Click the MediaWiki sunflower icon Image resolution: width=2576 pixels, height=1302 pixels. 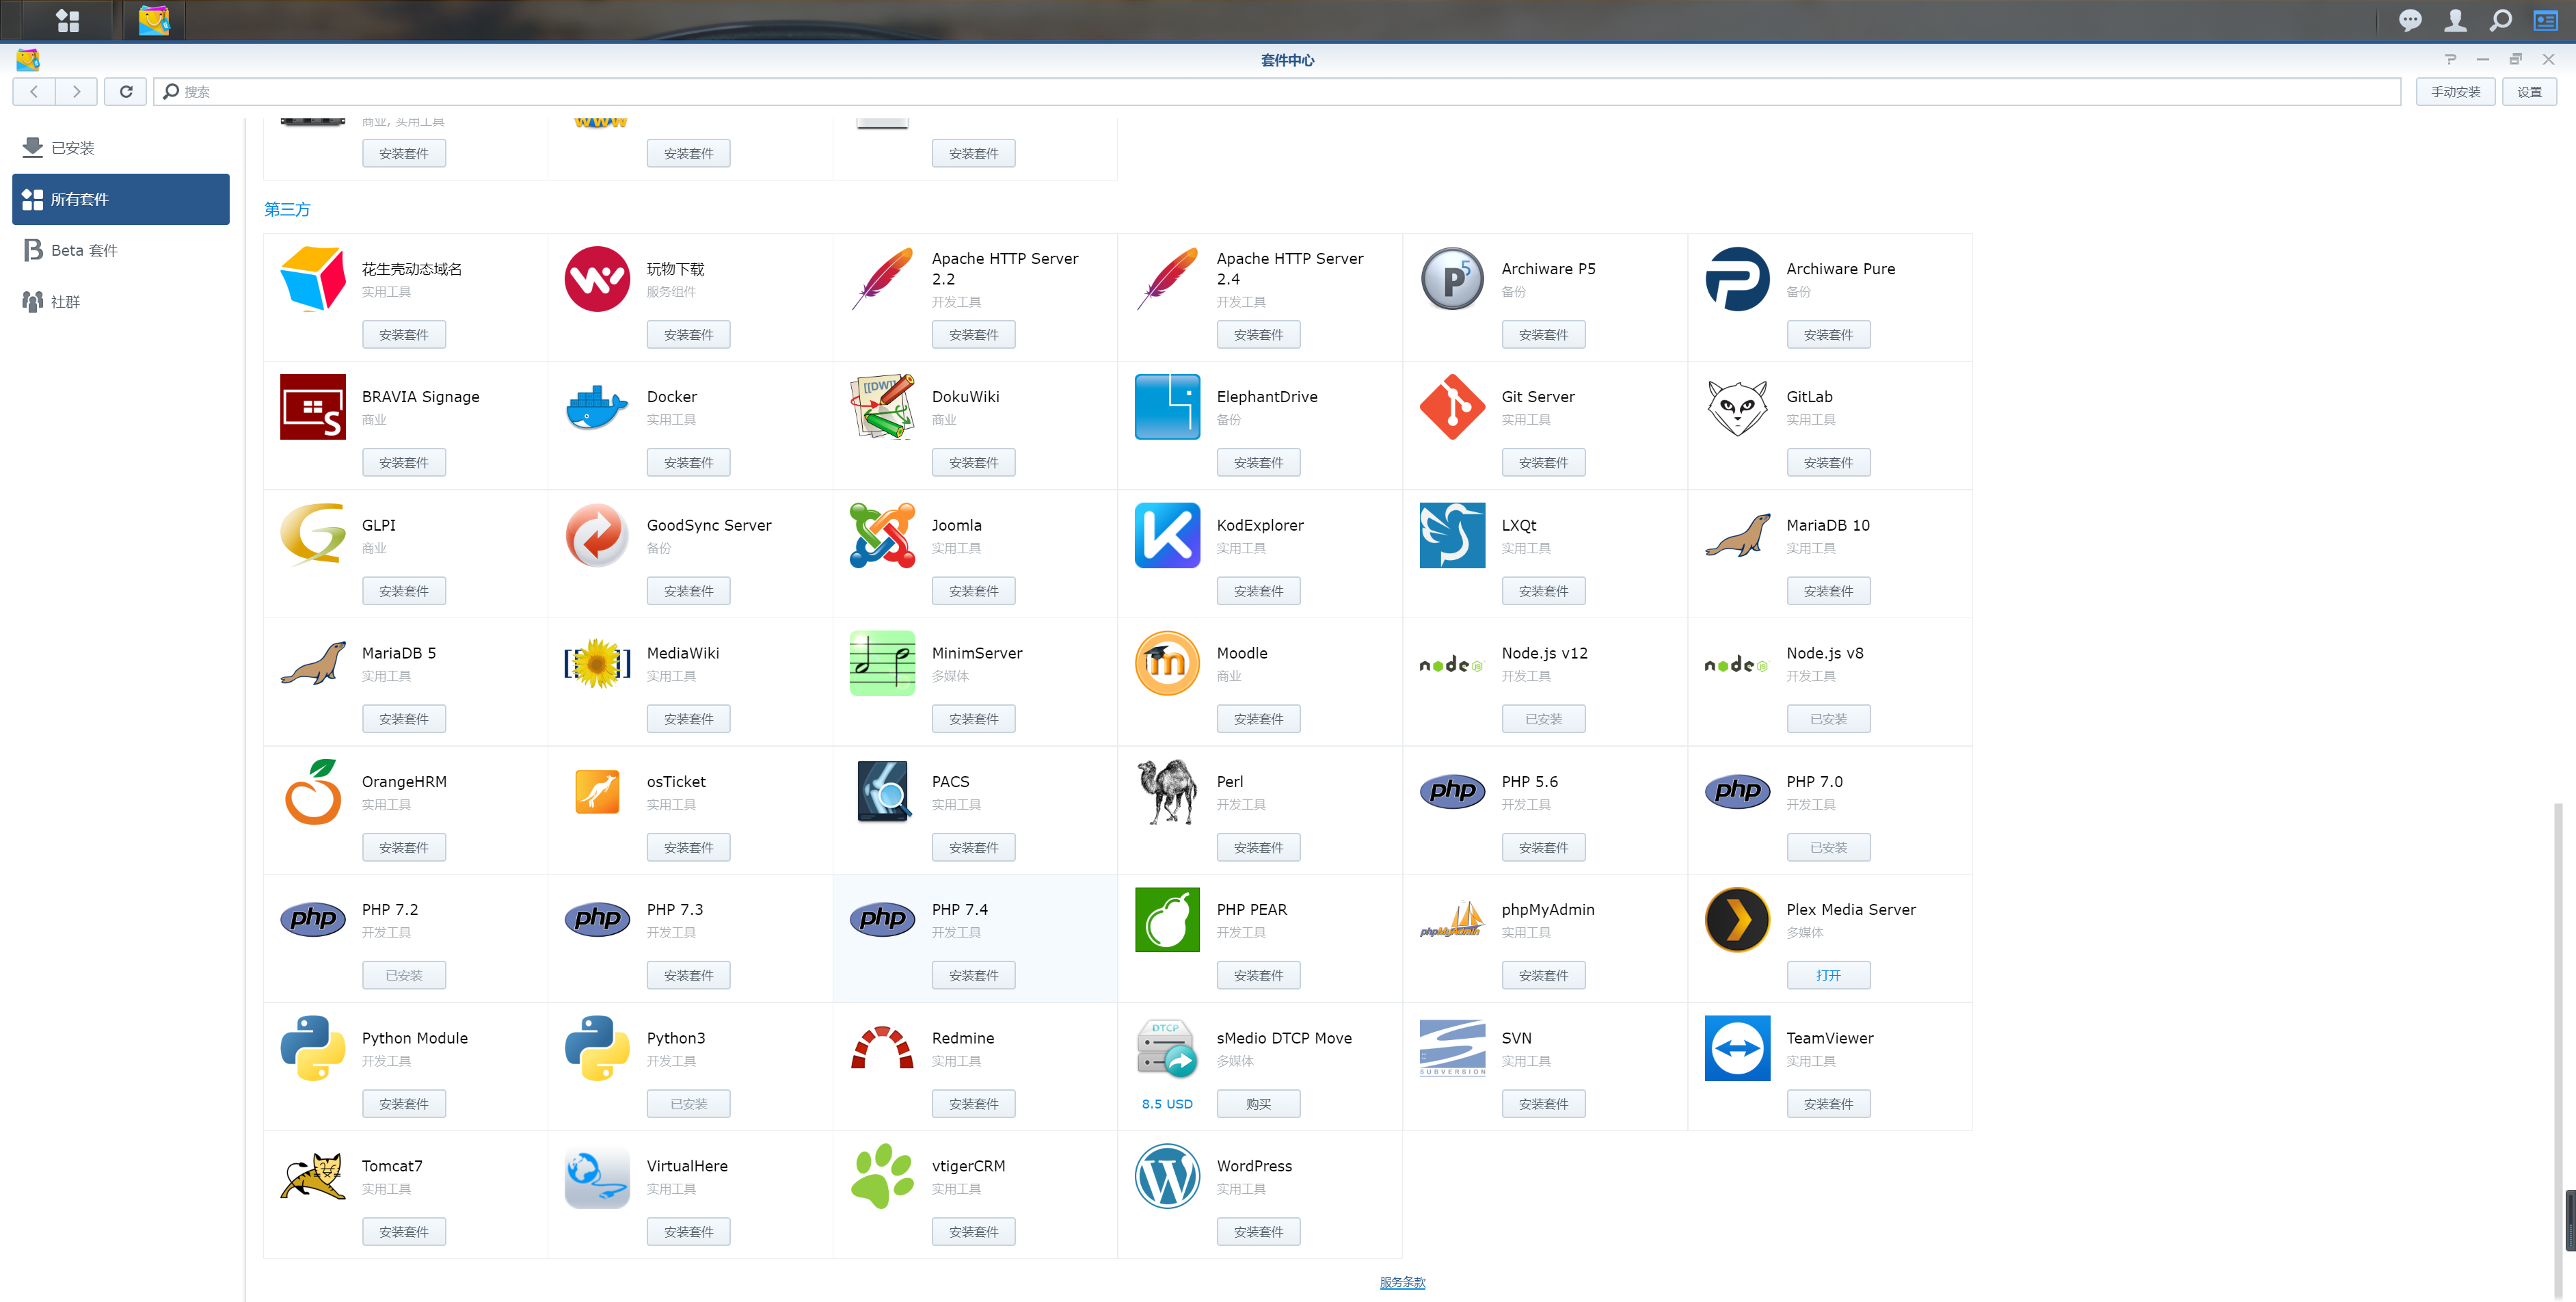tap(597, 663)
